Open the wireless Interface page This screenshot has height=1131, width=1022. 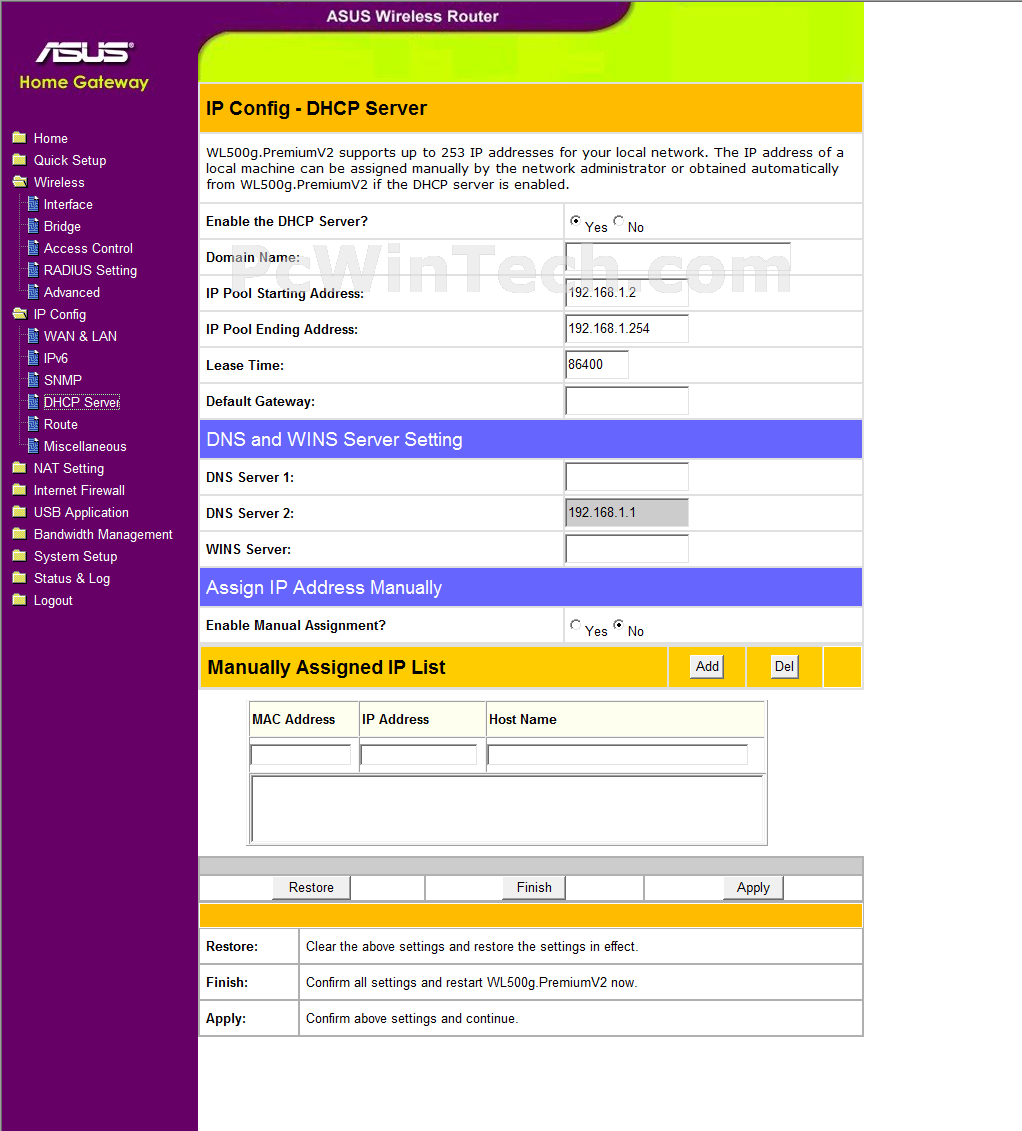click(x=68, y=204)
